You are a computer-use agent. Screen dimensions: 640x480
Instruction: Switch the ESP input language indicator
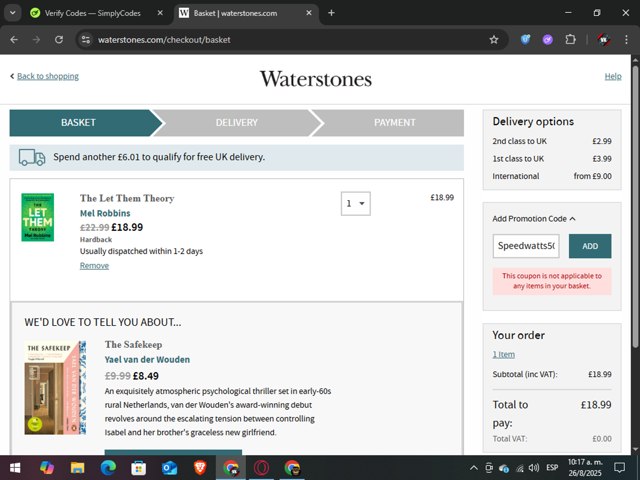click(552, 468)
